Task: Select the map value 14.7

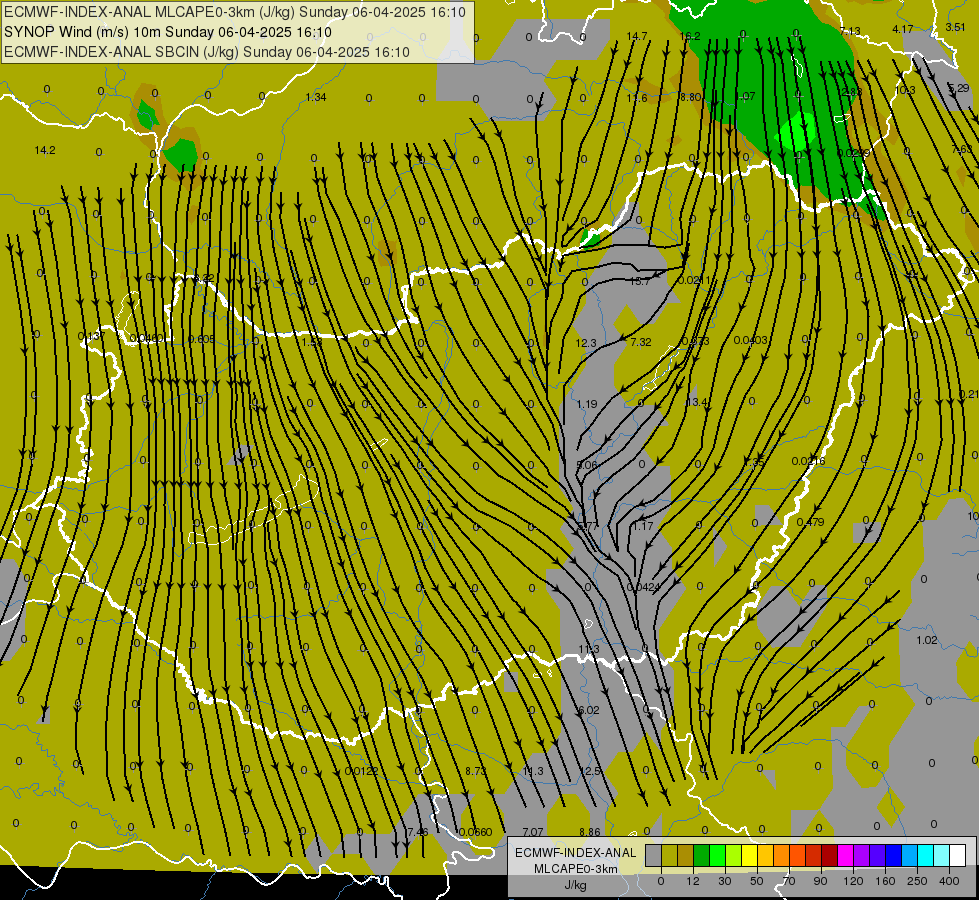Action: [636, 36]
